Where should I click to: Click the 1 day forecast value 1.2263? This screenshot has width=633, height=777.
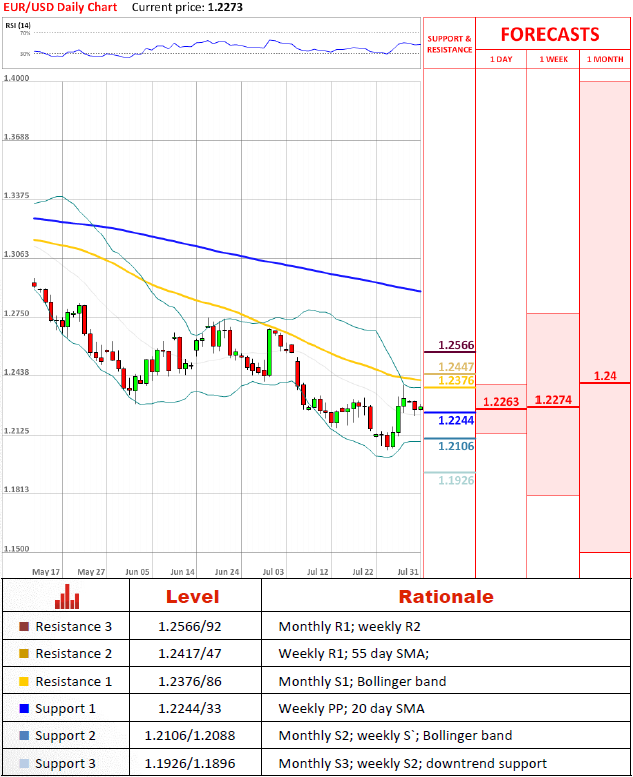click(x=501, y=401)
